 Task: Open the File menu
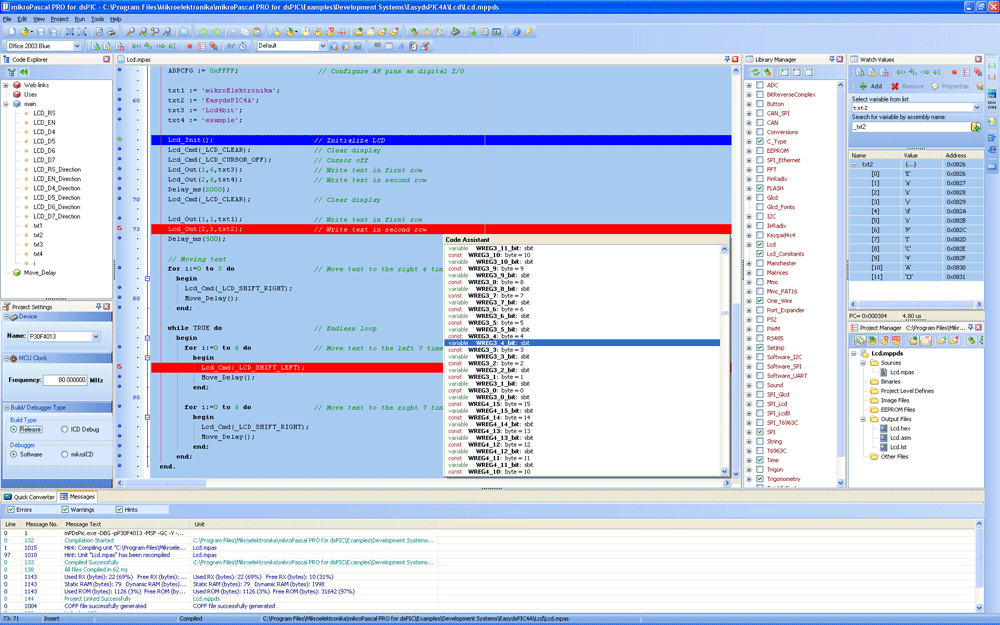[x=7, y=19]
